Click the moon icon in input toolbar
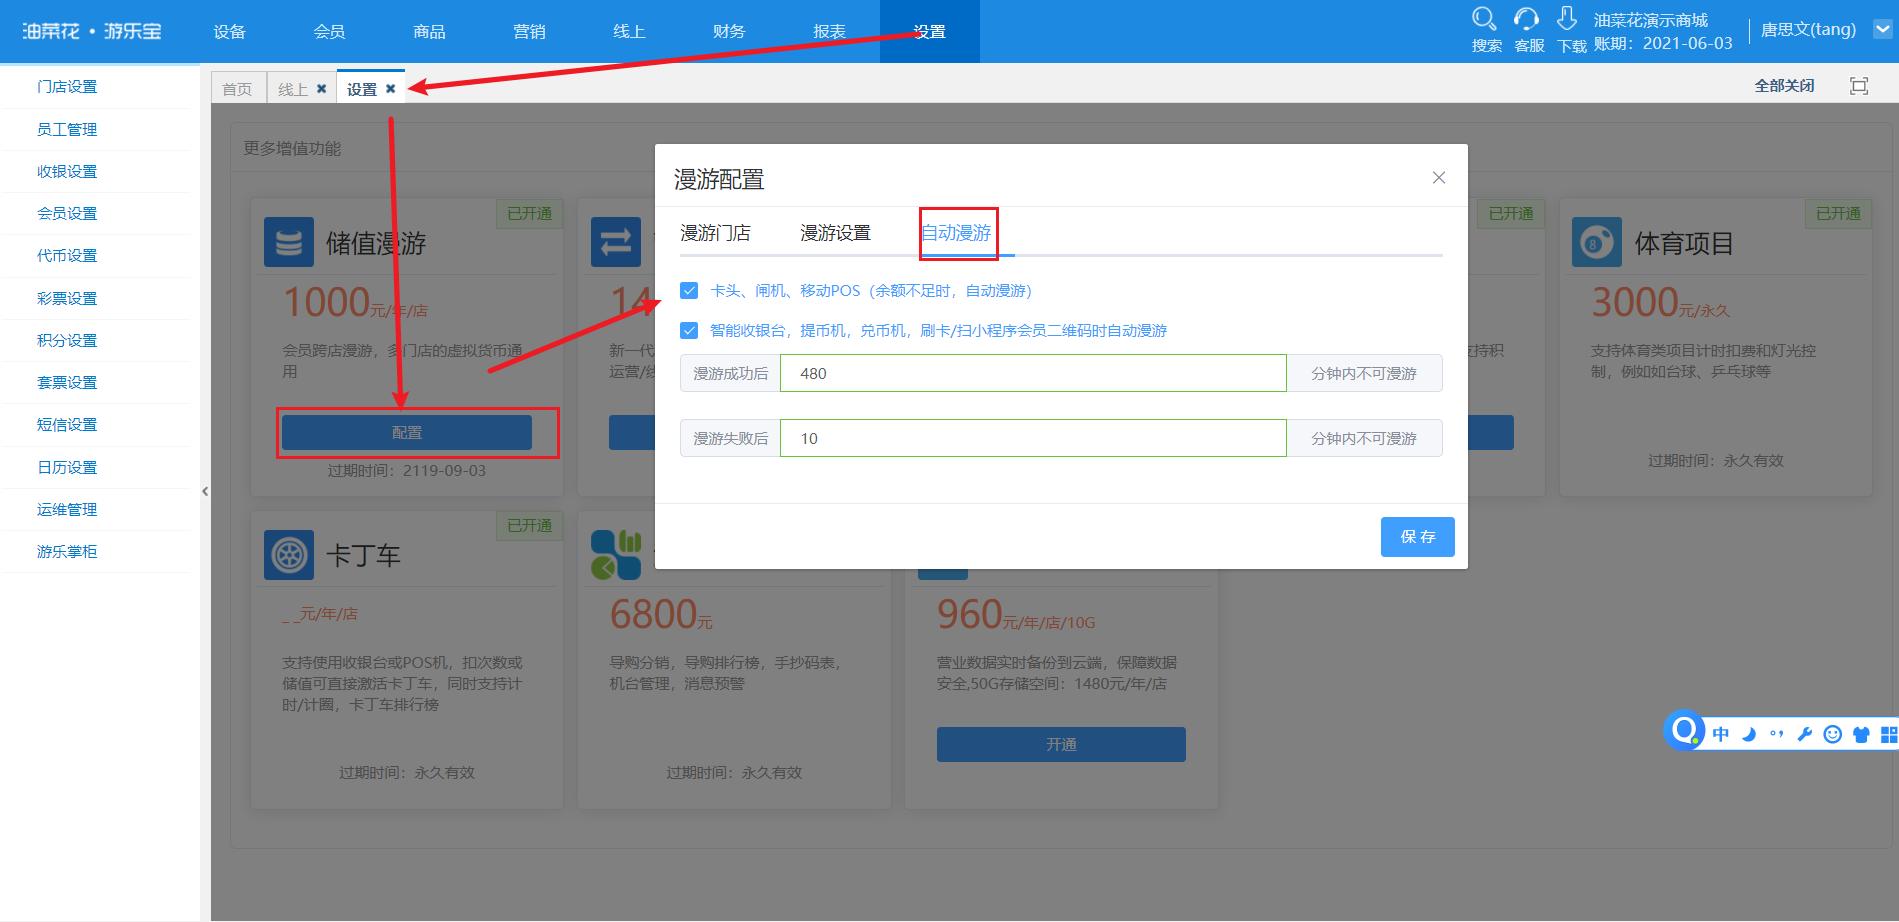This screenshot has height=922, width=1899. 1749,734
